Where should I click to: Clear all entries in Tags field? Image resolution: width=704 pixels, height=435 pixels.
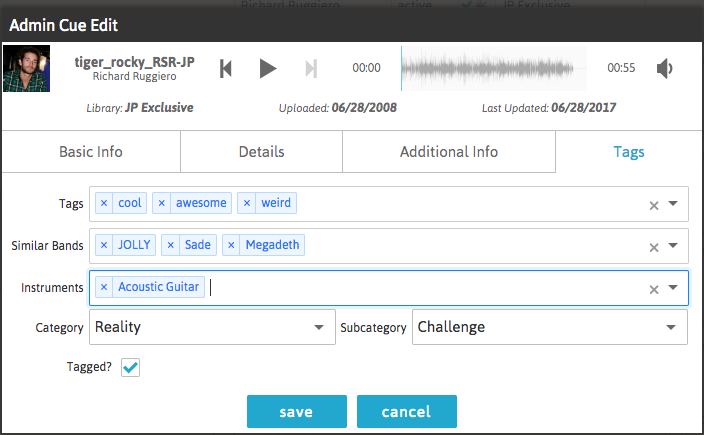pos(654,206)
